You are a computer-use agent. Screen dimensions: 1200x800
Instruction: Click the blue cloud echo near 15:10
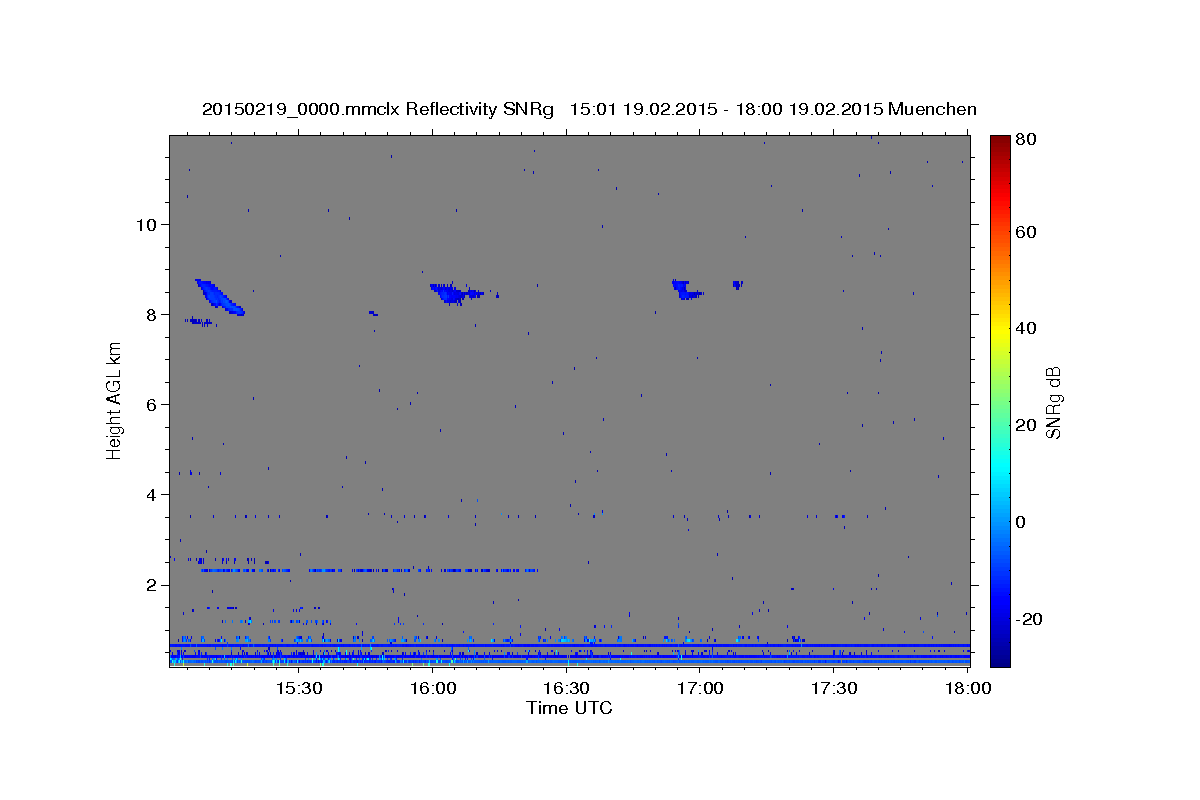pyautogui.click(x=220, y=297)
